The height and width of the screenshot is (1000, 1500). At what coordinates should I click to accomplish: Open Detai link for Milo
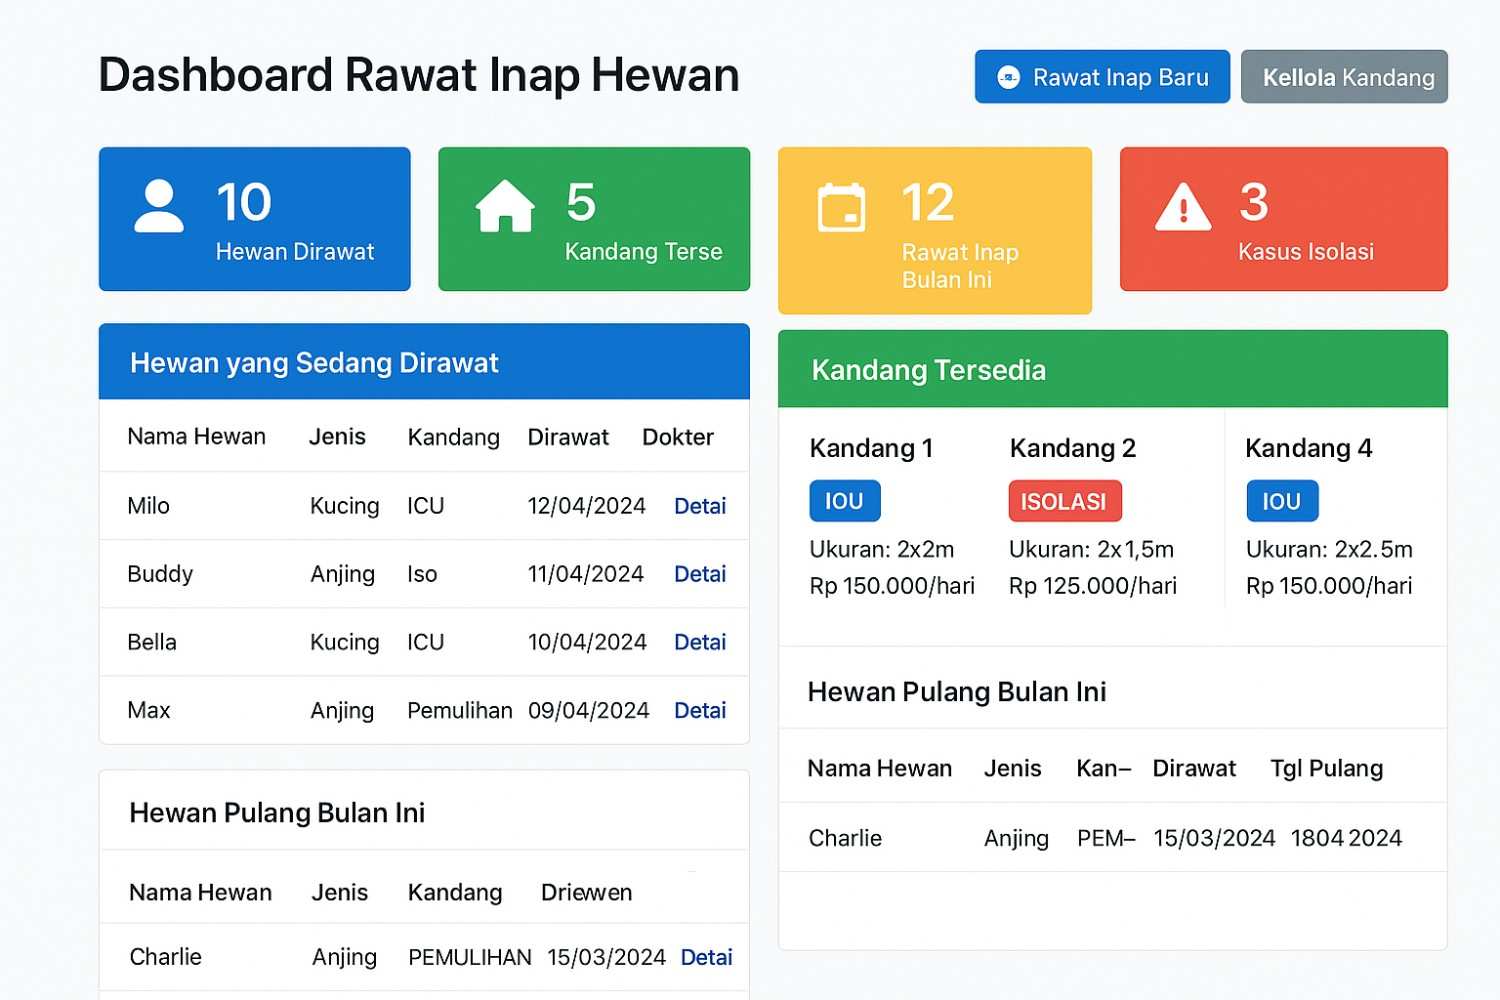(x=700, y=506)
